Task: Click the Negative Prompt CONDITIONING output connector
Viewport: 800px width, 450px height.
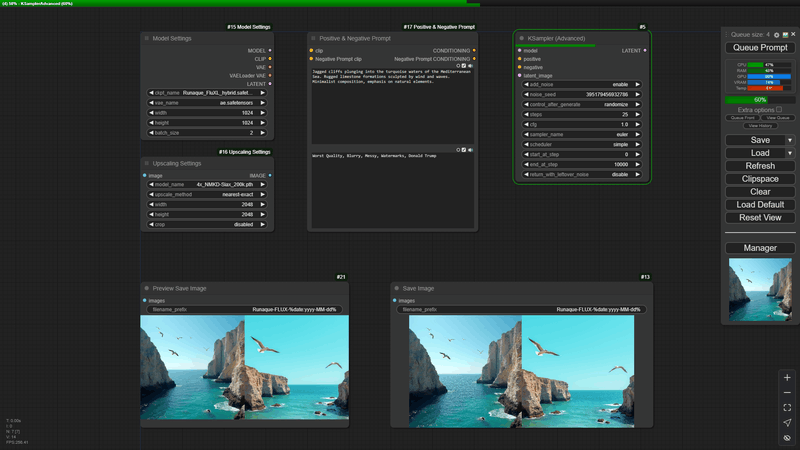Action: click(474, 59)
